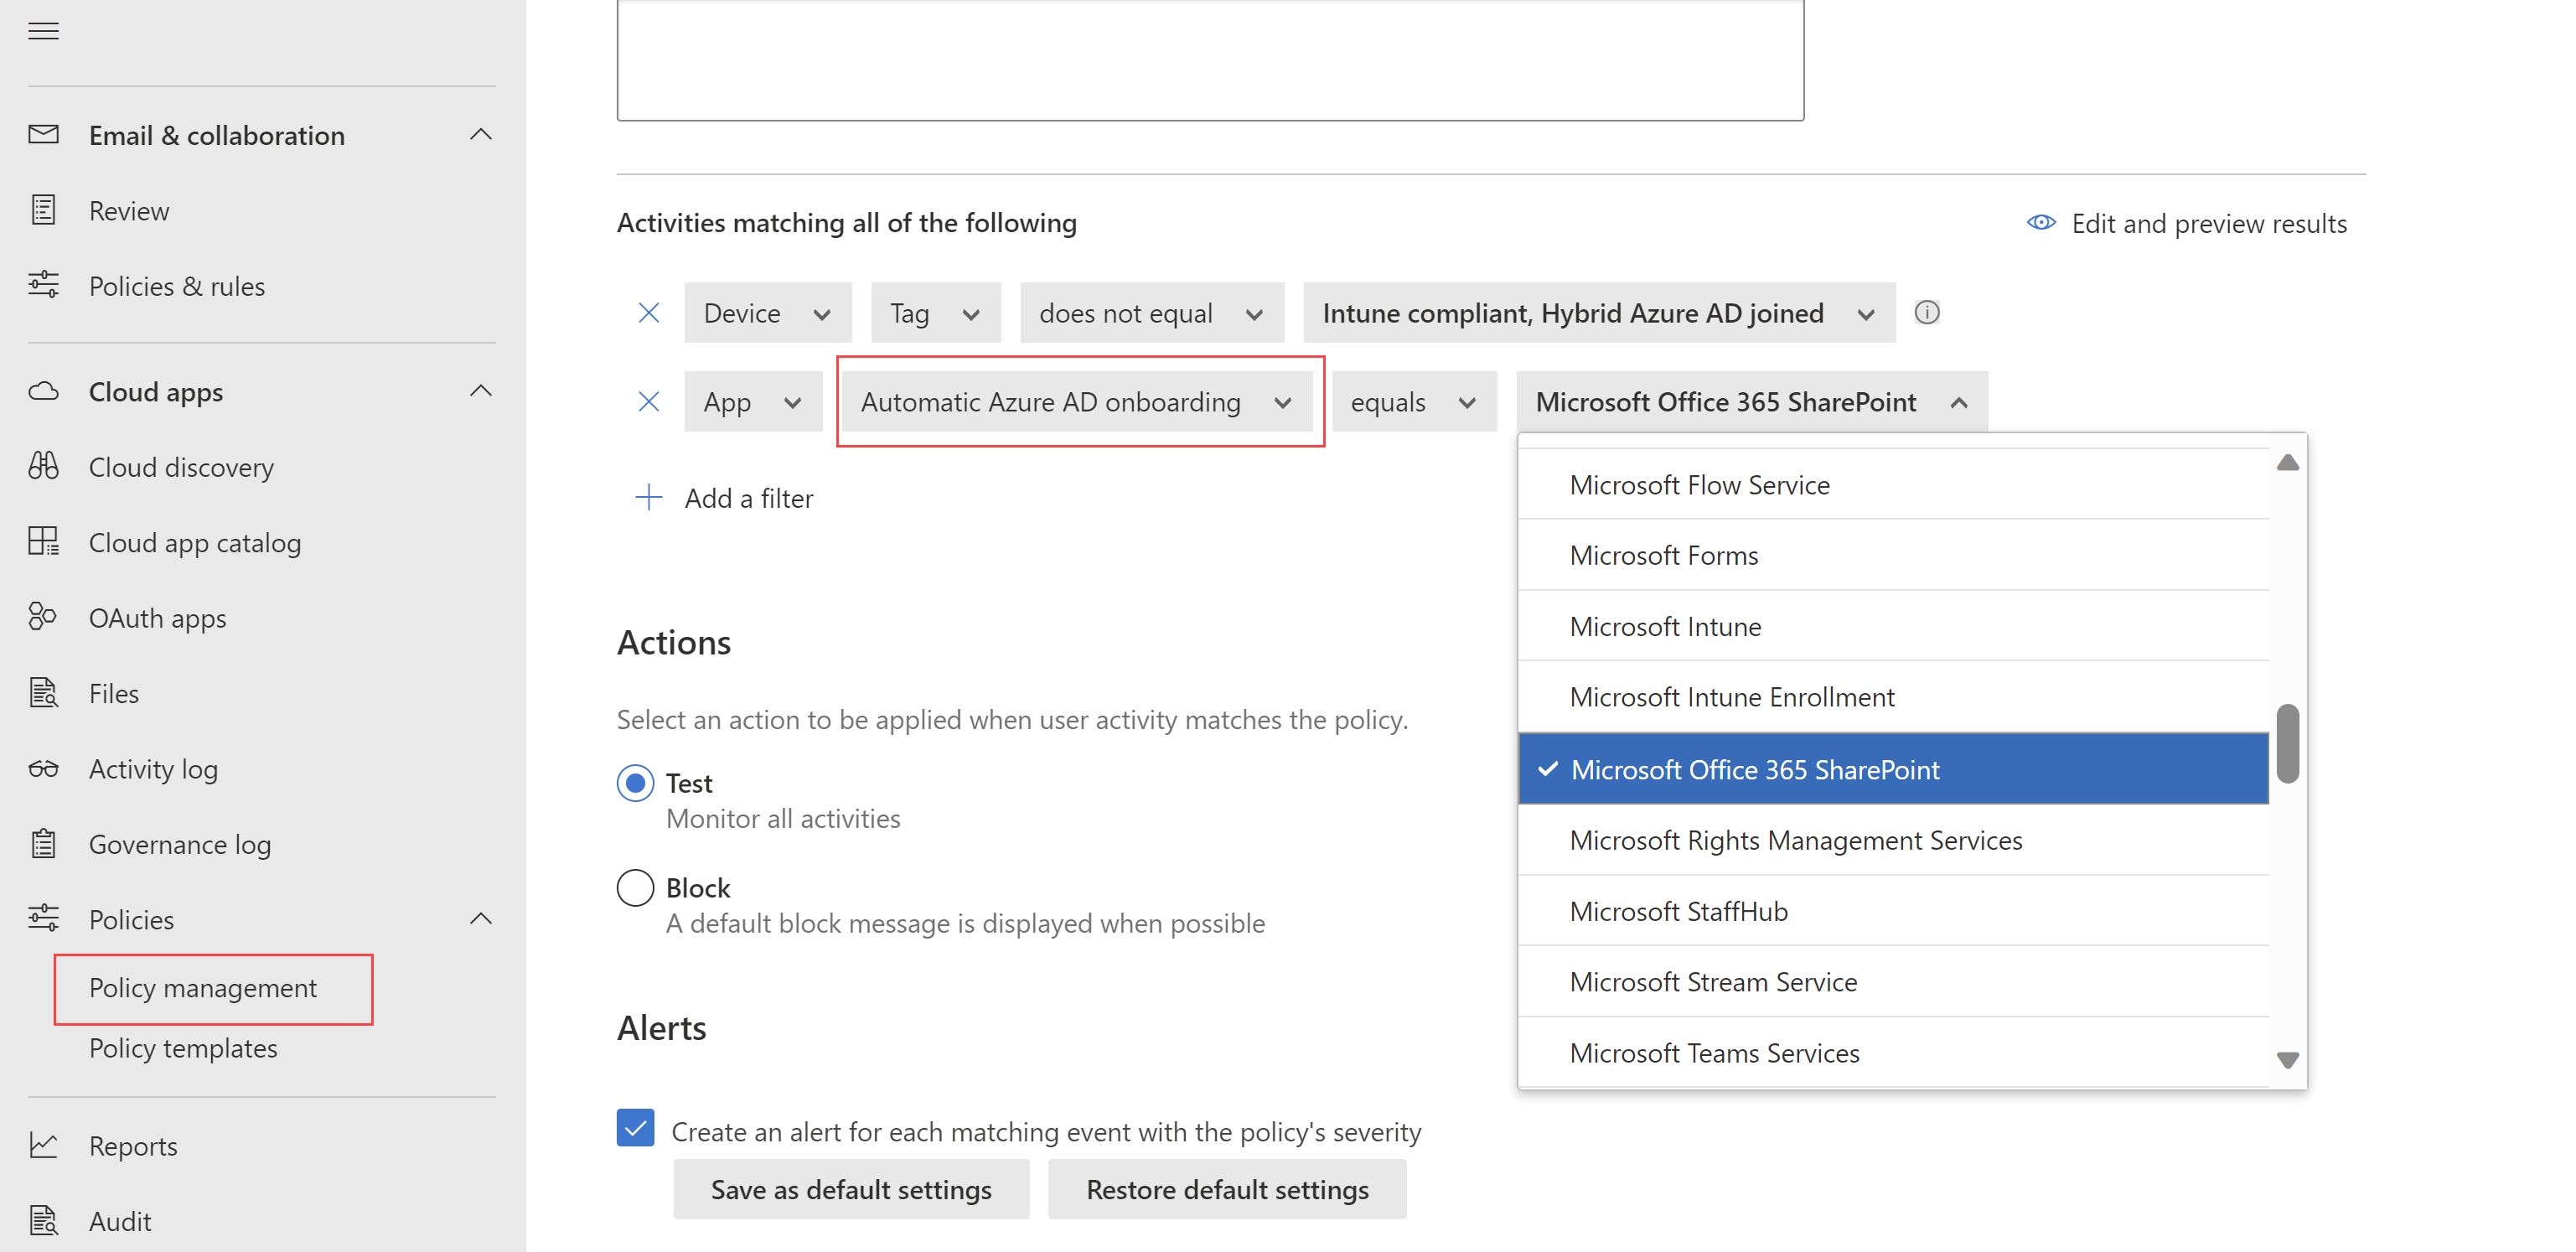Click the Cloud discovery icon
2576x1252 pixels.
point(44,467)
